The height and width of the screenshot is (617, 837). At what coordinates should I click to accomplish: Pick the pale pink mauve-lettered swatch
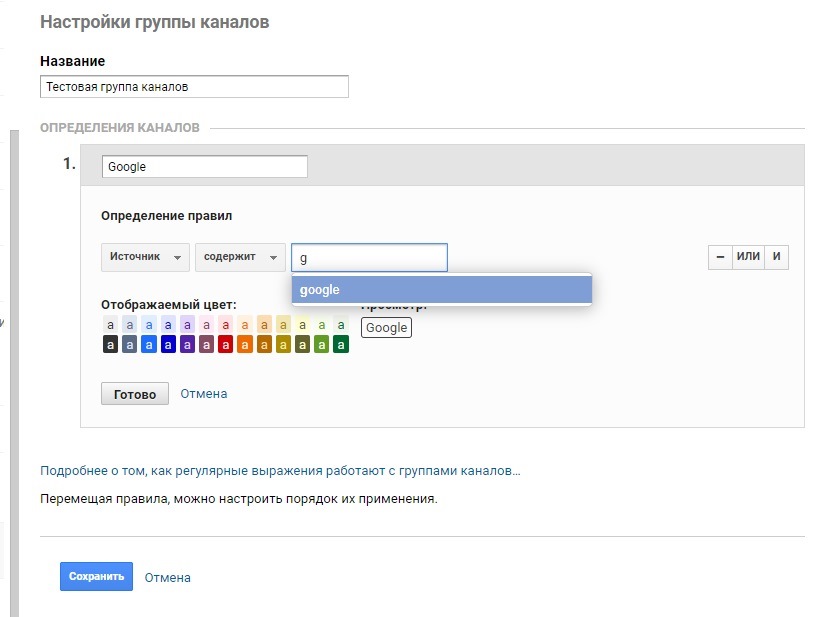[x=207, y=325]
